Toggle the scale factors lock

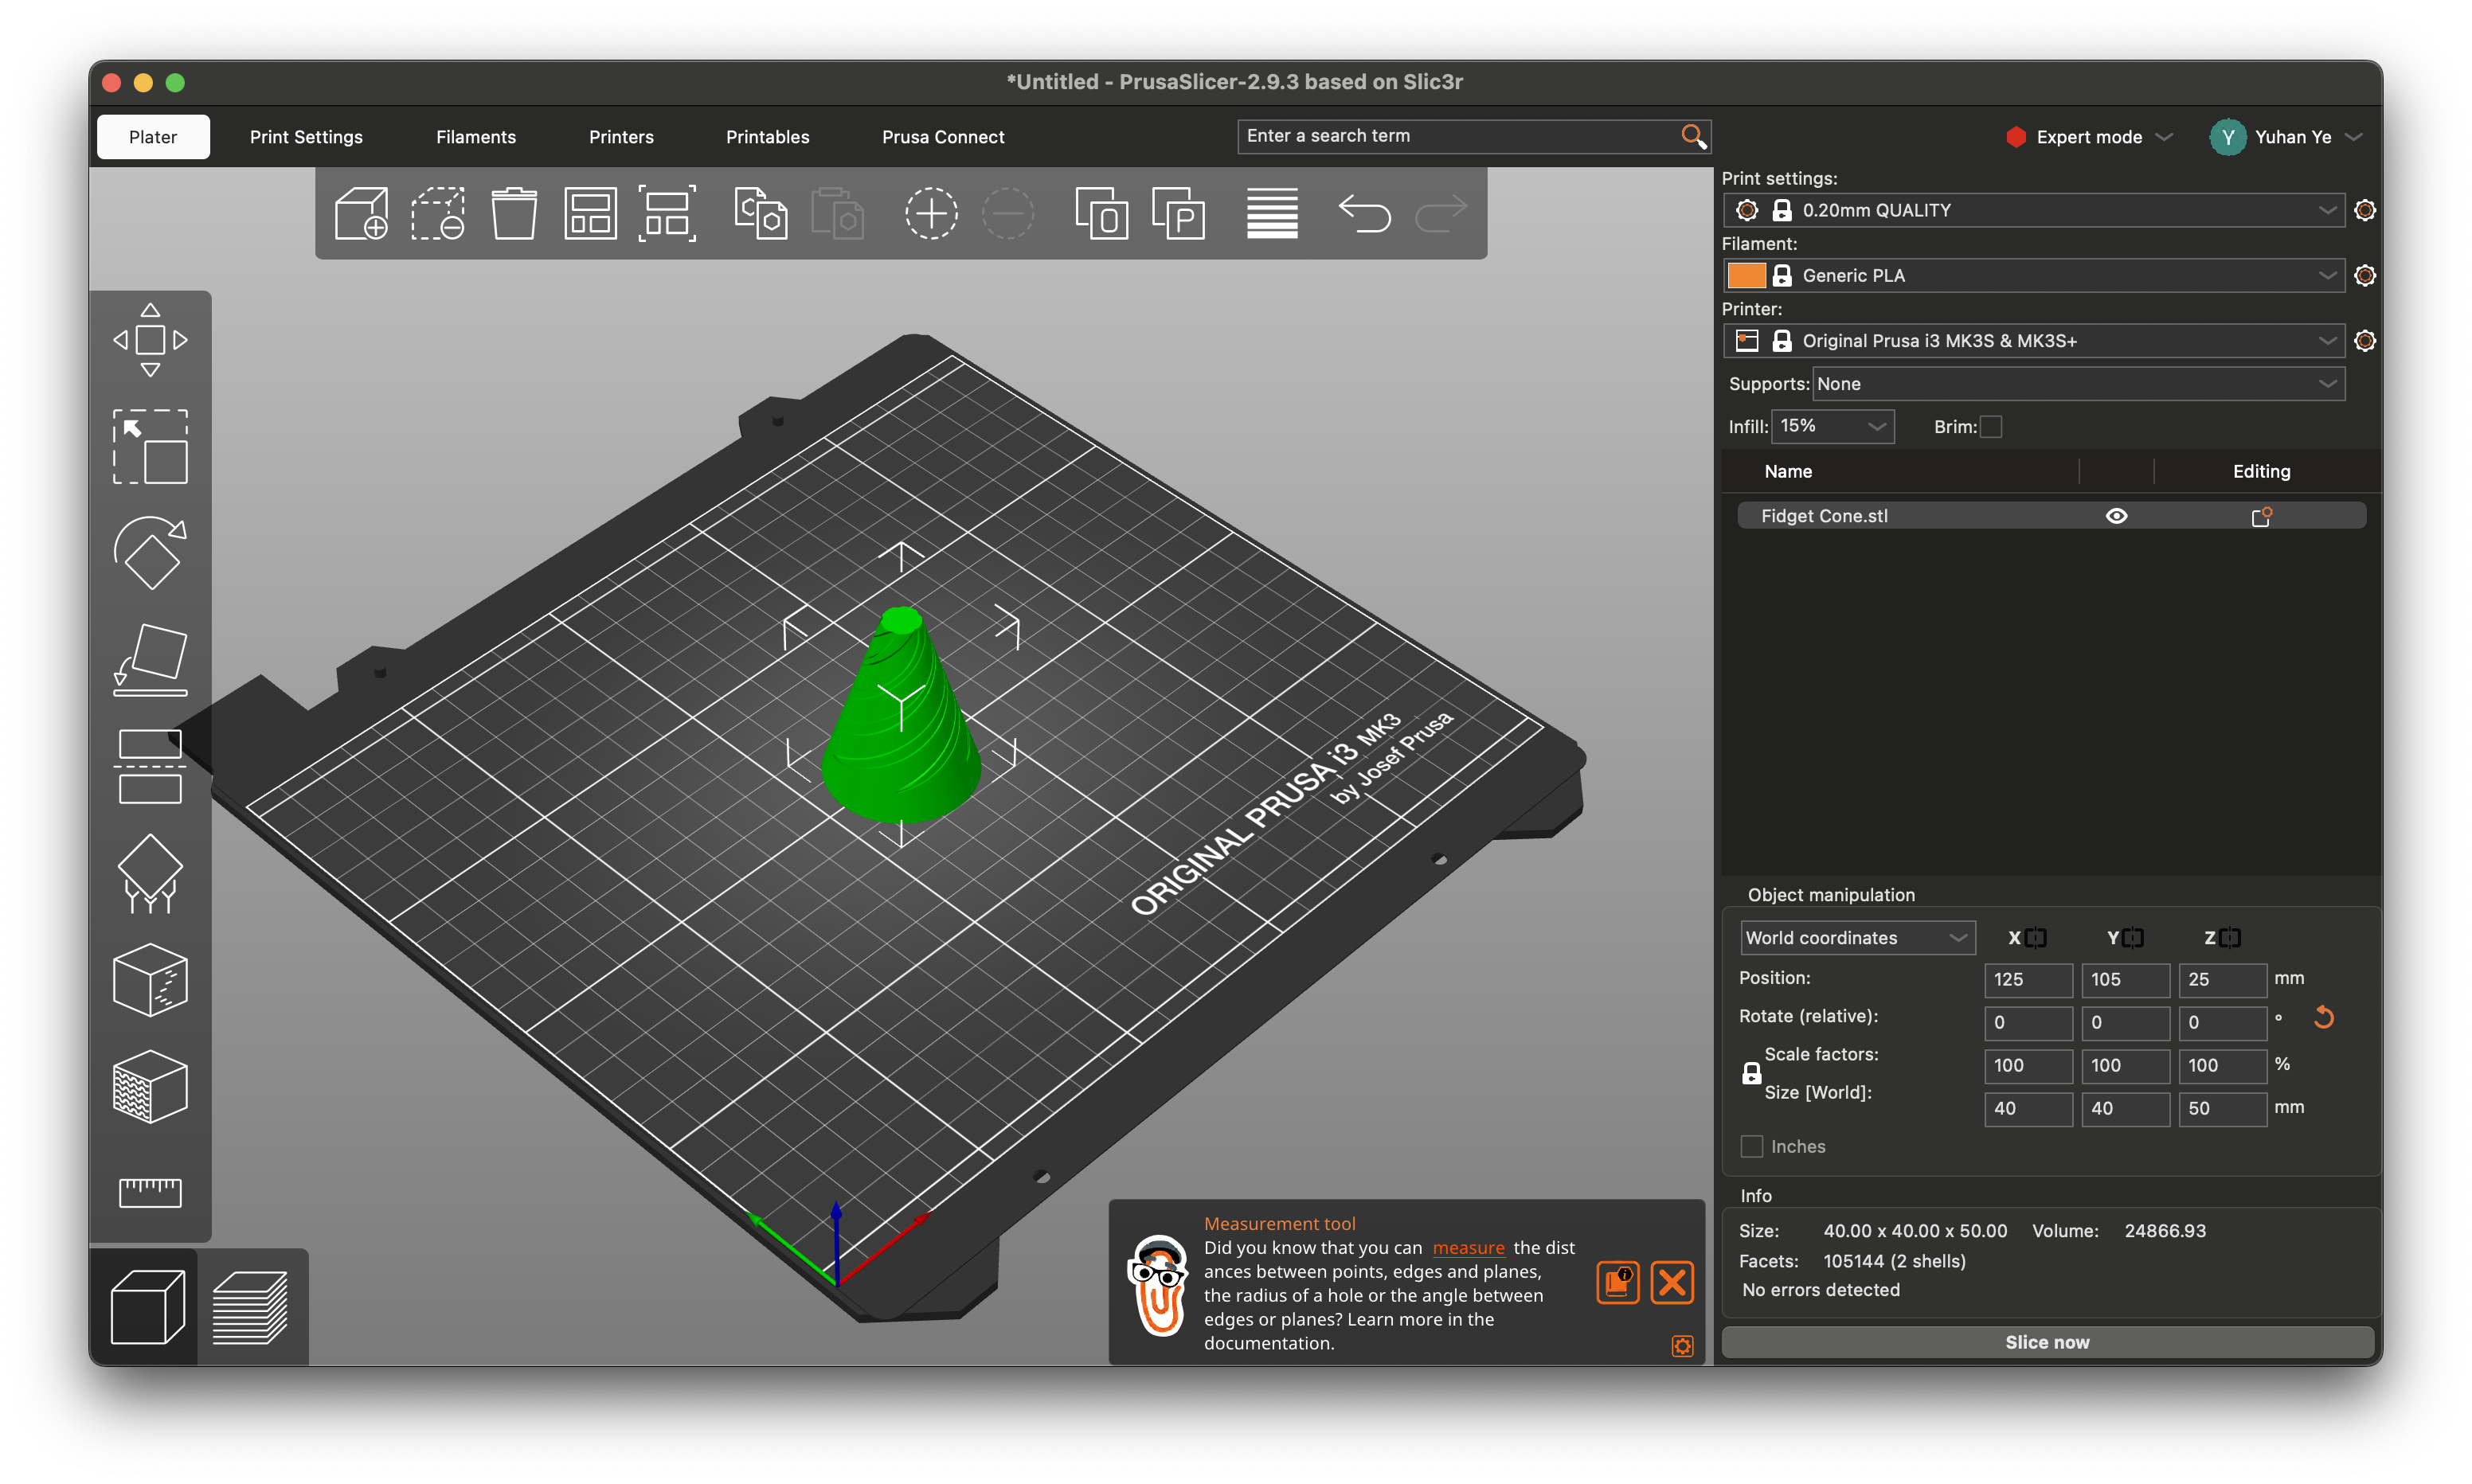(1752, 1074)
